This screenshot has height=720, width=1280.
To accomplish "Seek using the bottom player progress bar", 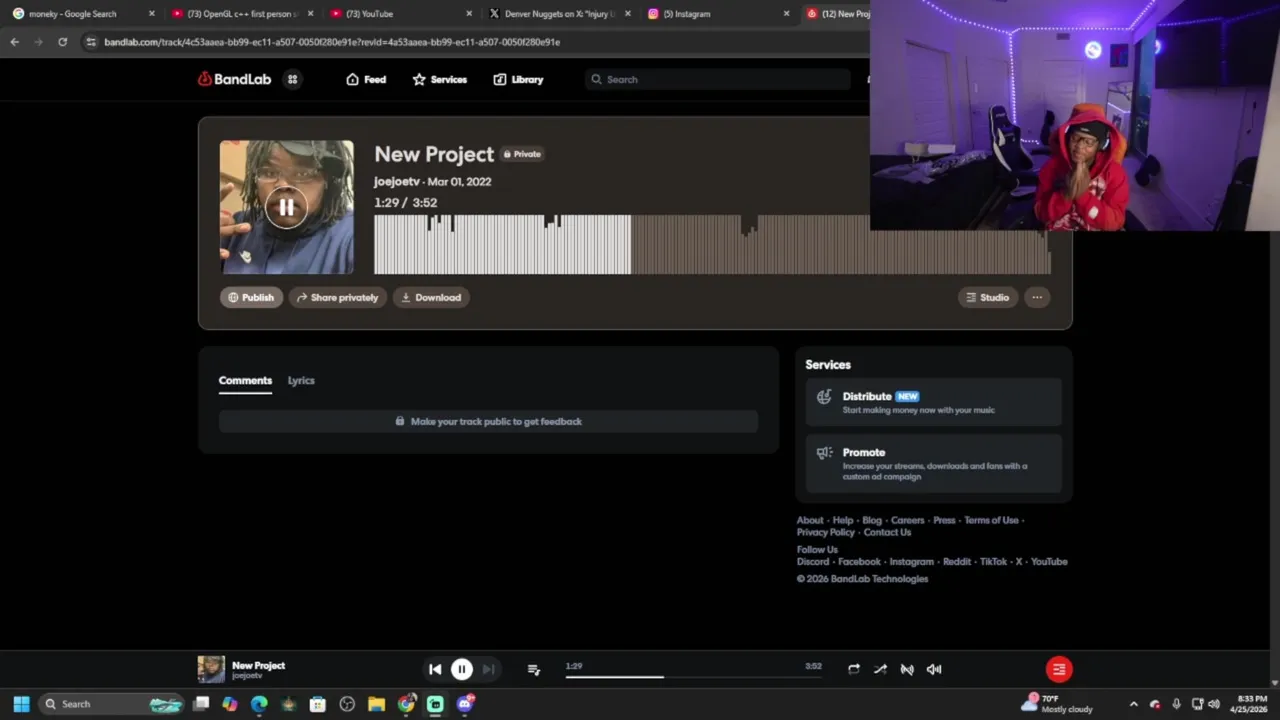I will click(693, 677).
